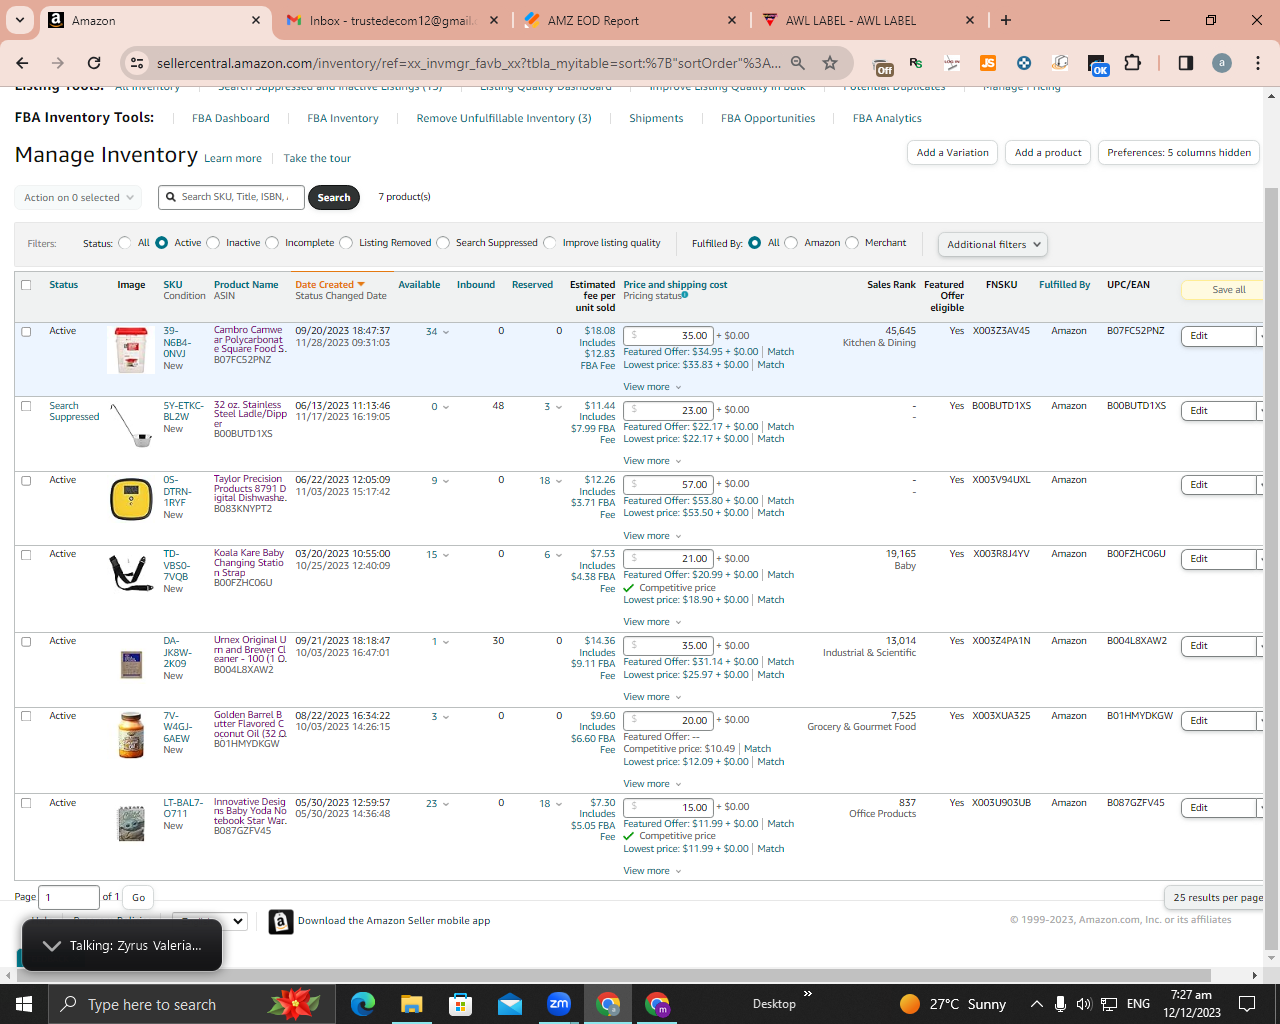The width and height of the screenshot is (1280, 1024).
Task: Open a new browser tab
Action: click(1006, 20)
